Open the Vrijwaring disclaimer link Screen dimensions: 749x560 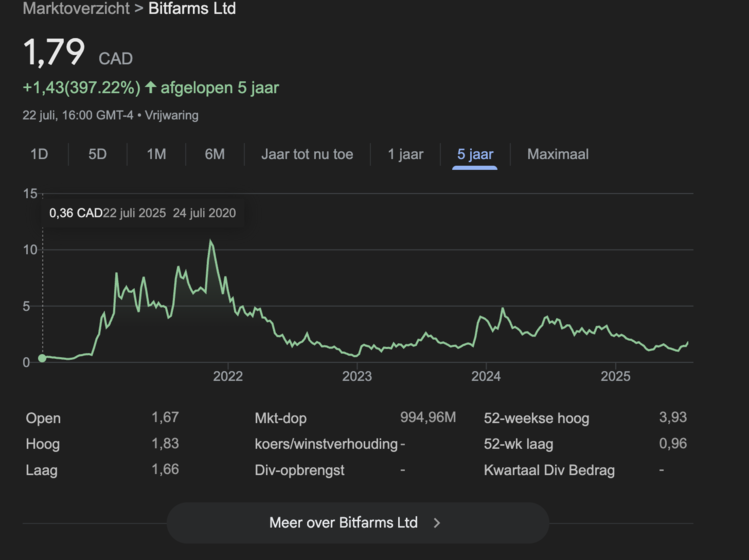pyautogui.click(x=171, y=115)
